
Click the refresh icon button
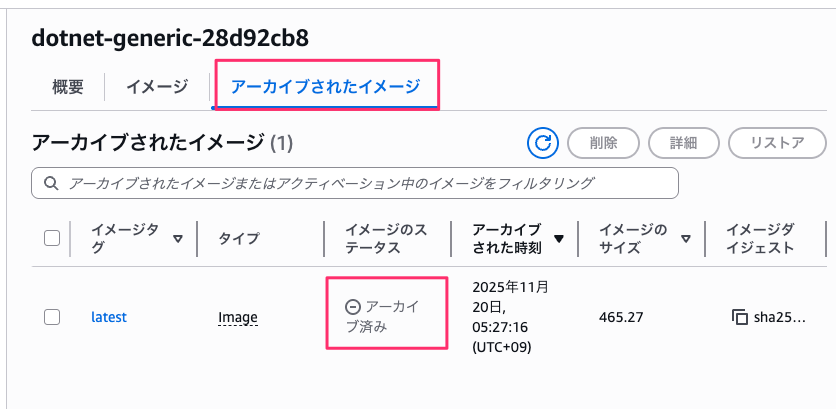coord(543,143)
